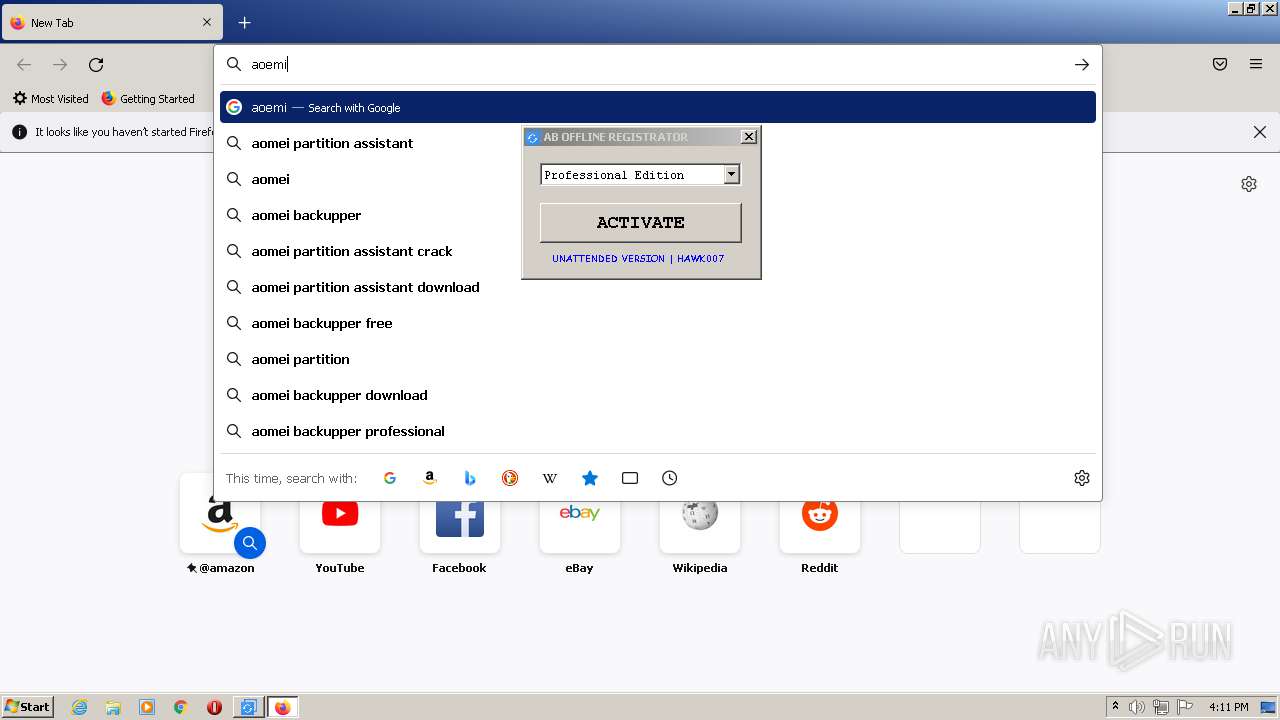Viewport: 1280px width, 720px height.
Task: Click the ACTIVATE button
Action: click(641, 222)
